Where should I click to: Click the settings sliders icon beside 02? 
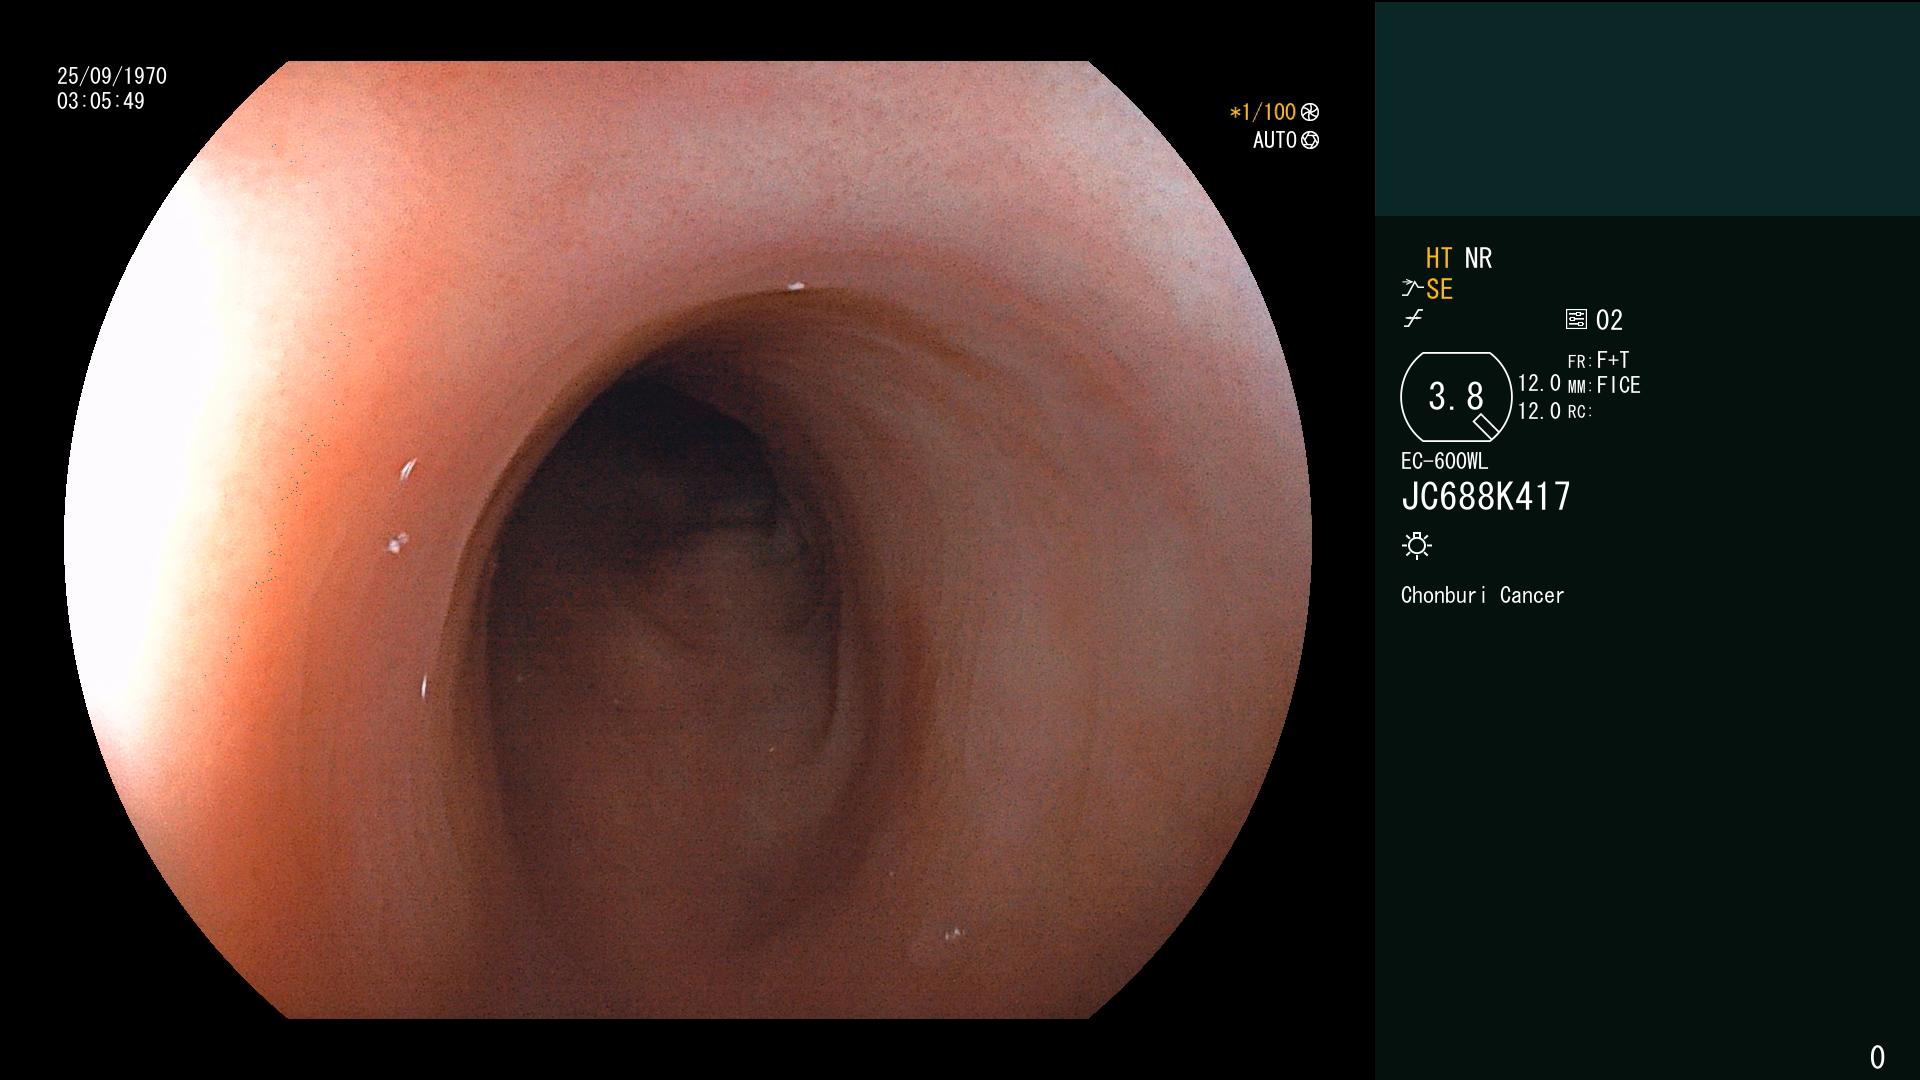point(1576,320)
